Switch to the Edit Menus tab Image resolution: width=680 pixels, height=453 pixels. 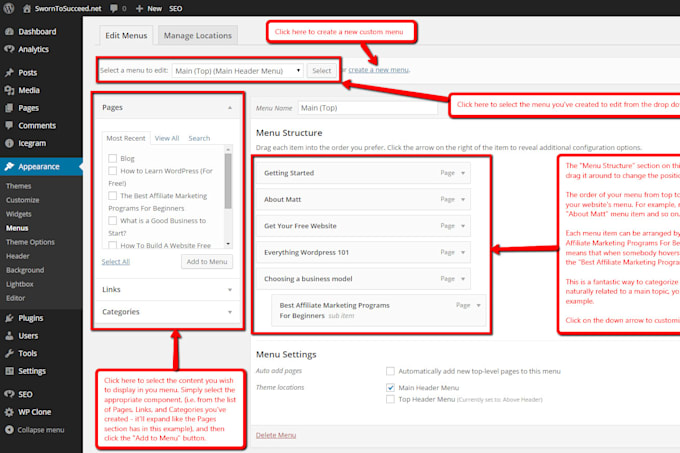click(x=126, y=36)
